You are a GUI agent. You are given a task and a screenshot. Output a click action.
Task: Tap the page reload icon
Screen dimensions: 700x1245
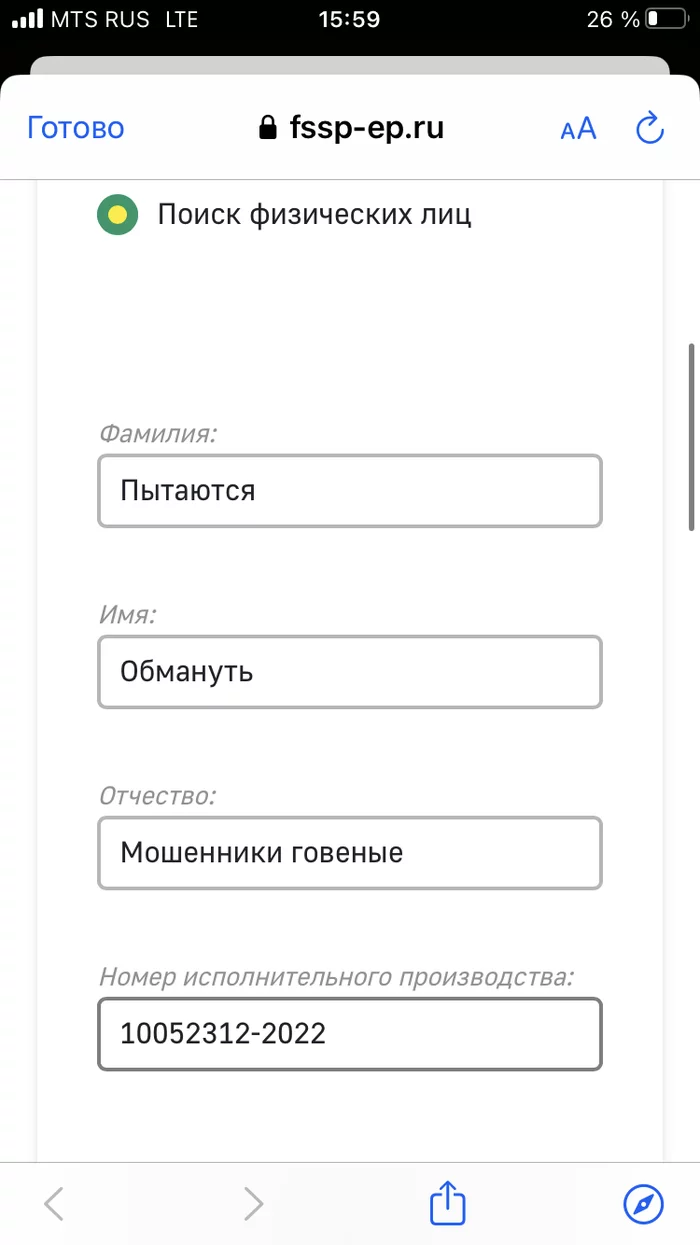pyautogui.click(x=650, y=127)
